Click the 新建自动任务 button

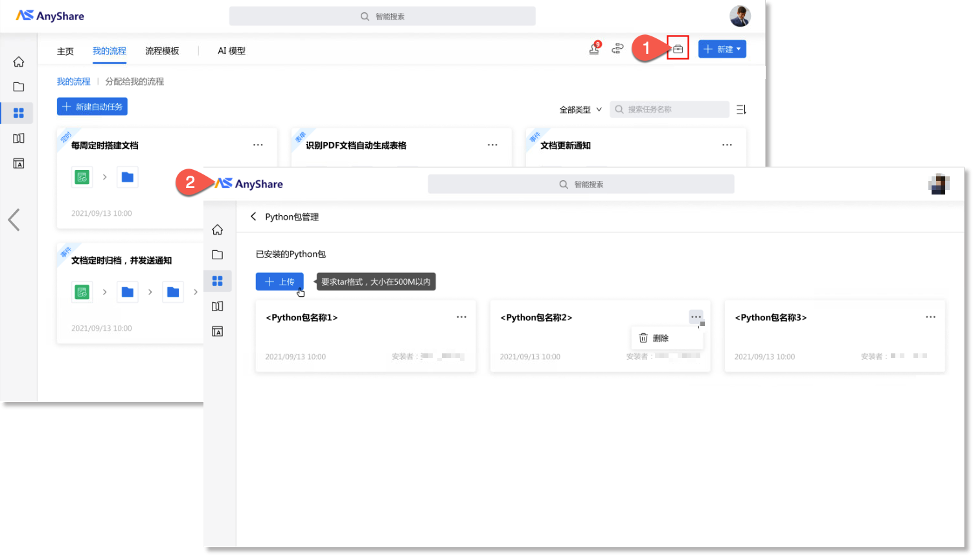click(92, 106)
